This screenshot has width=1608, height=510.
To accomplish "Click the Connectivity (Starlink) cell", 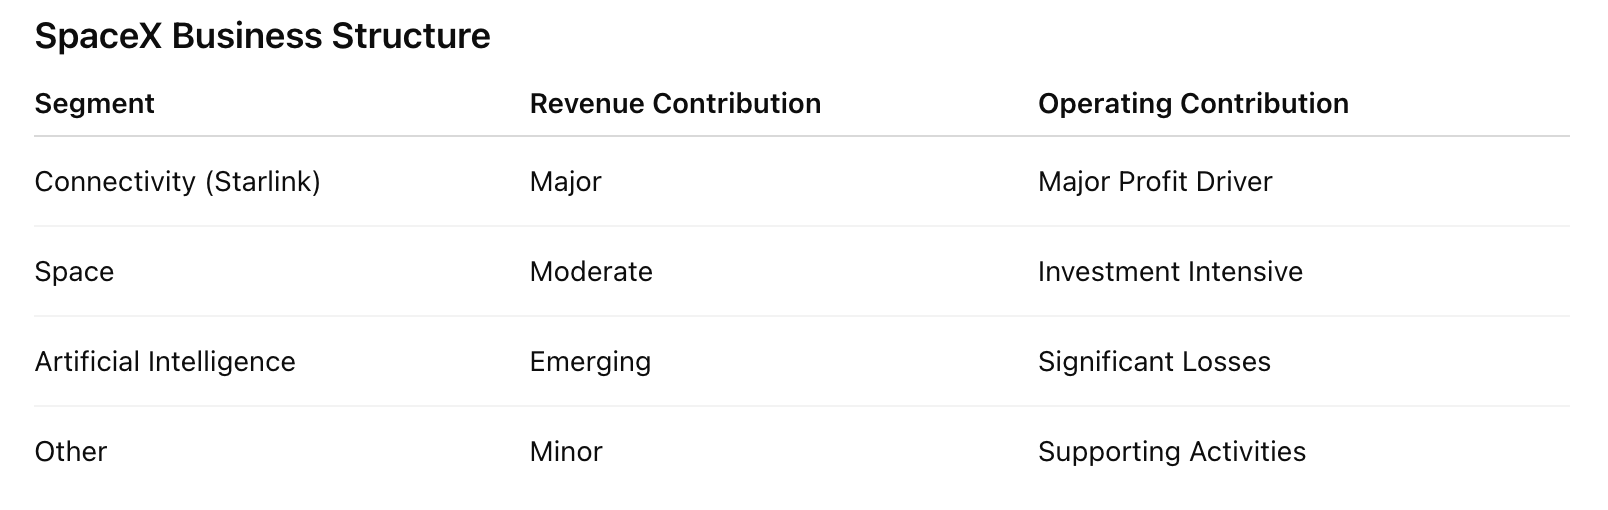I will point(177,182).
